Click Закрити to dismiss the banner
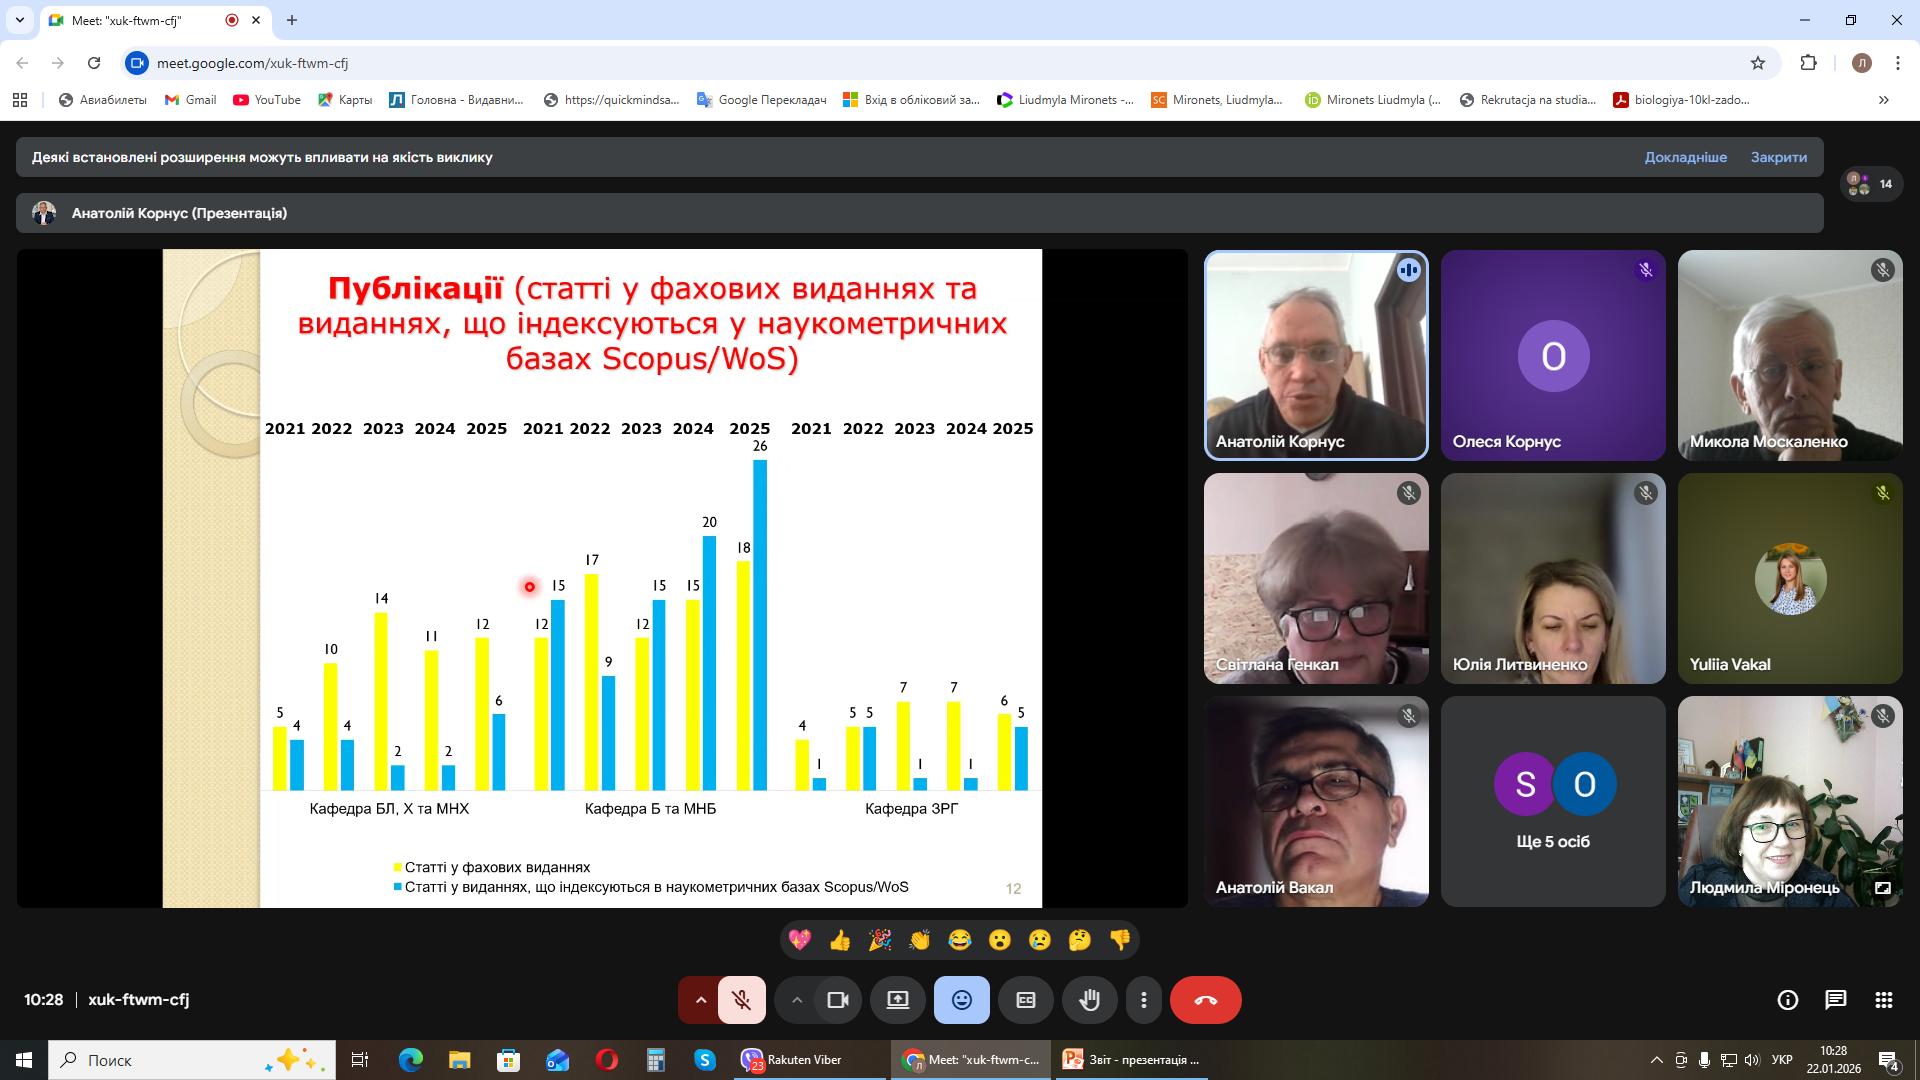1920x1080 pixels. click(x=1778, y=157)
